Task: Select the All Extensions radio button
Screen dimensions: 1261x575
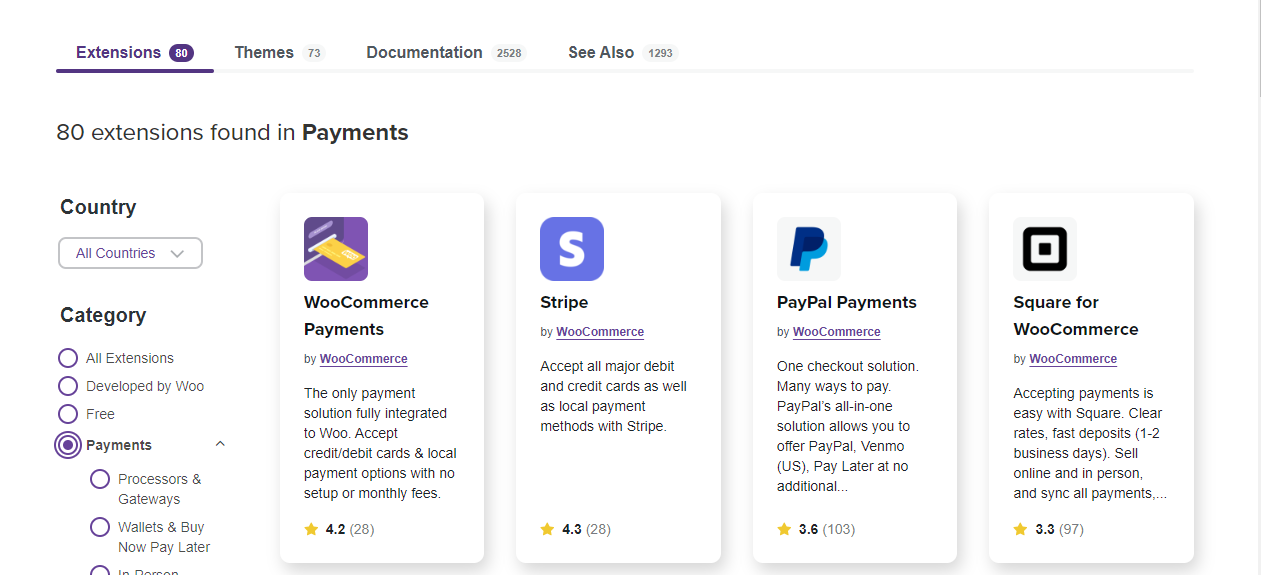Action: pos(68,358)
